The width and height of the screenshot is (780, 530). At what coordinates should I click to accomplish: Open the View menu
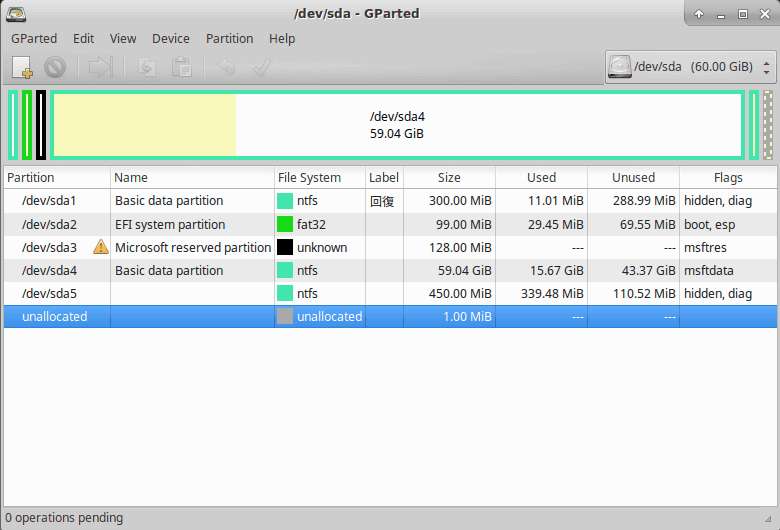[123, 39]
